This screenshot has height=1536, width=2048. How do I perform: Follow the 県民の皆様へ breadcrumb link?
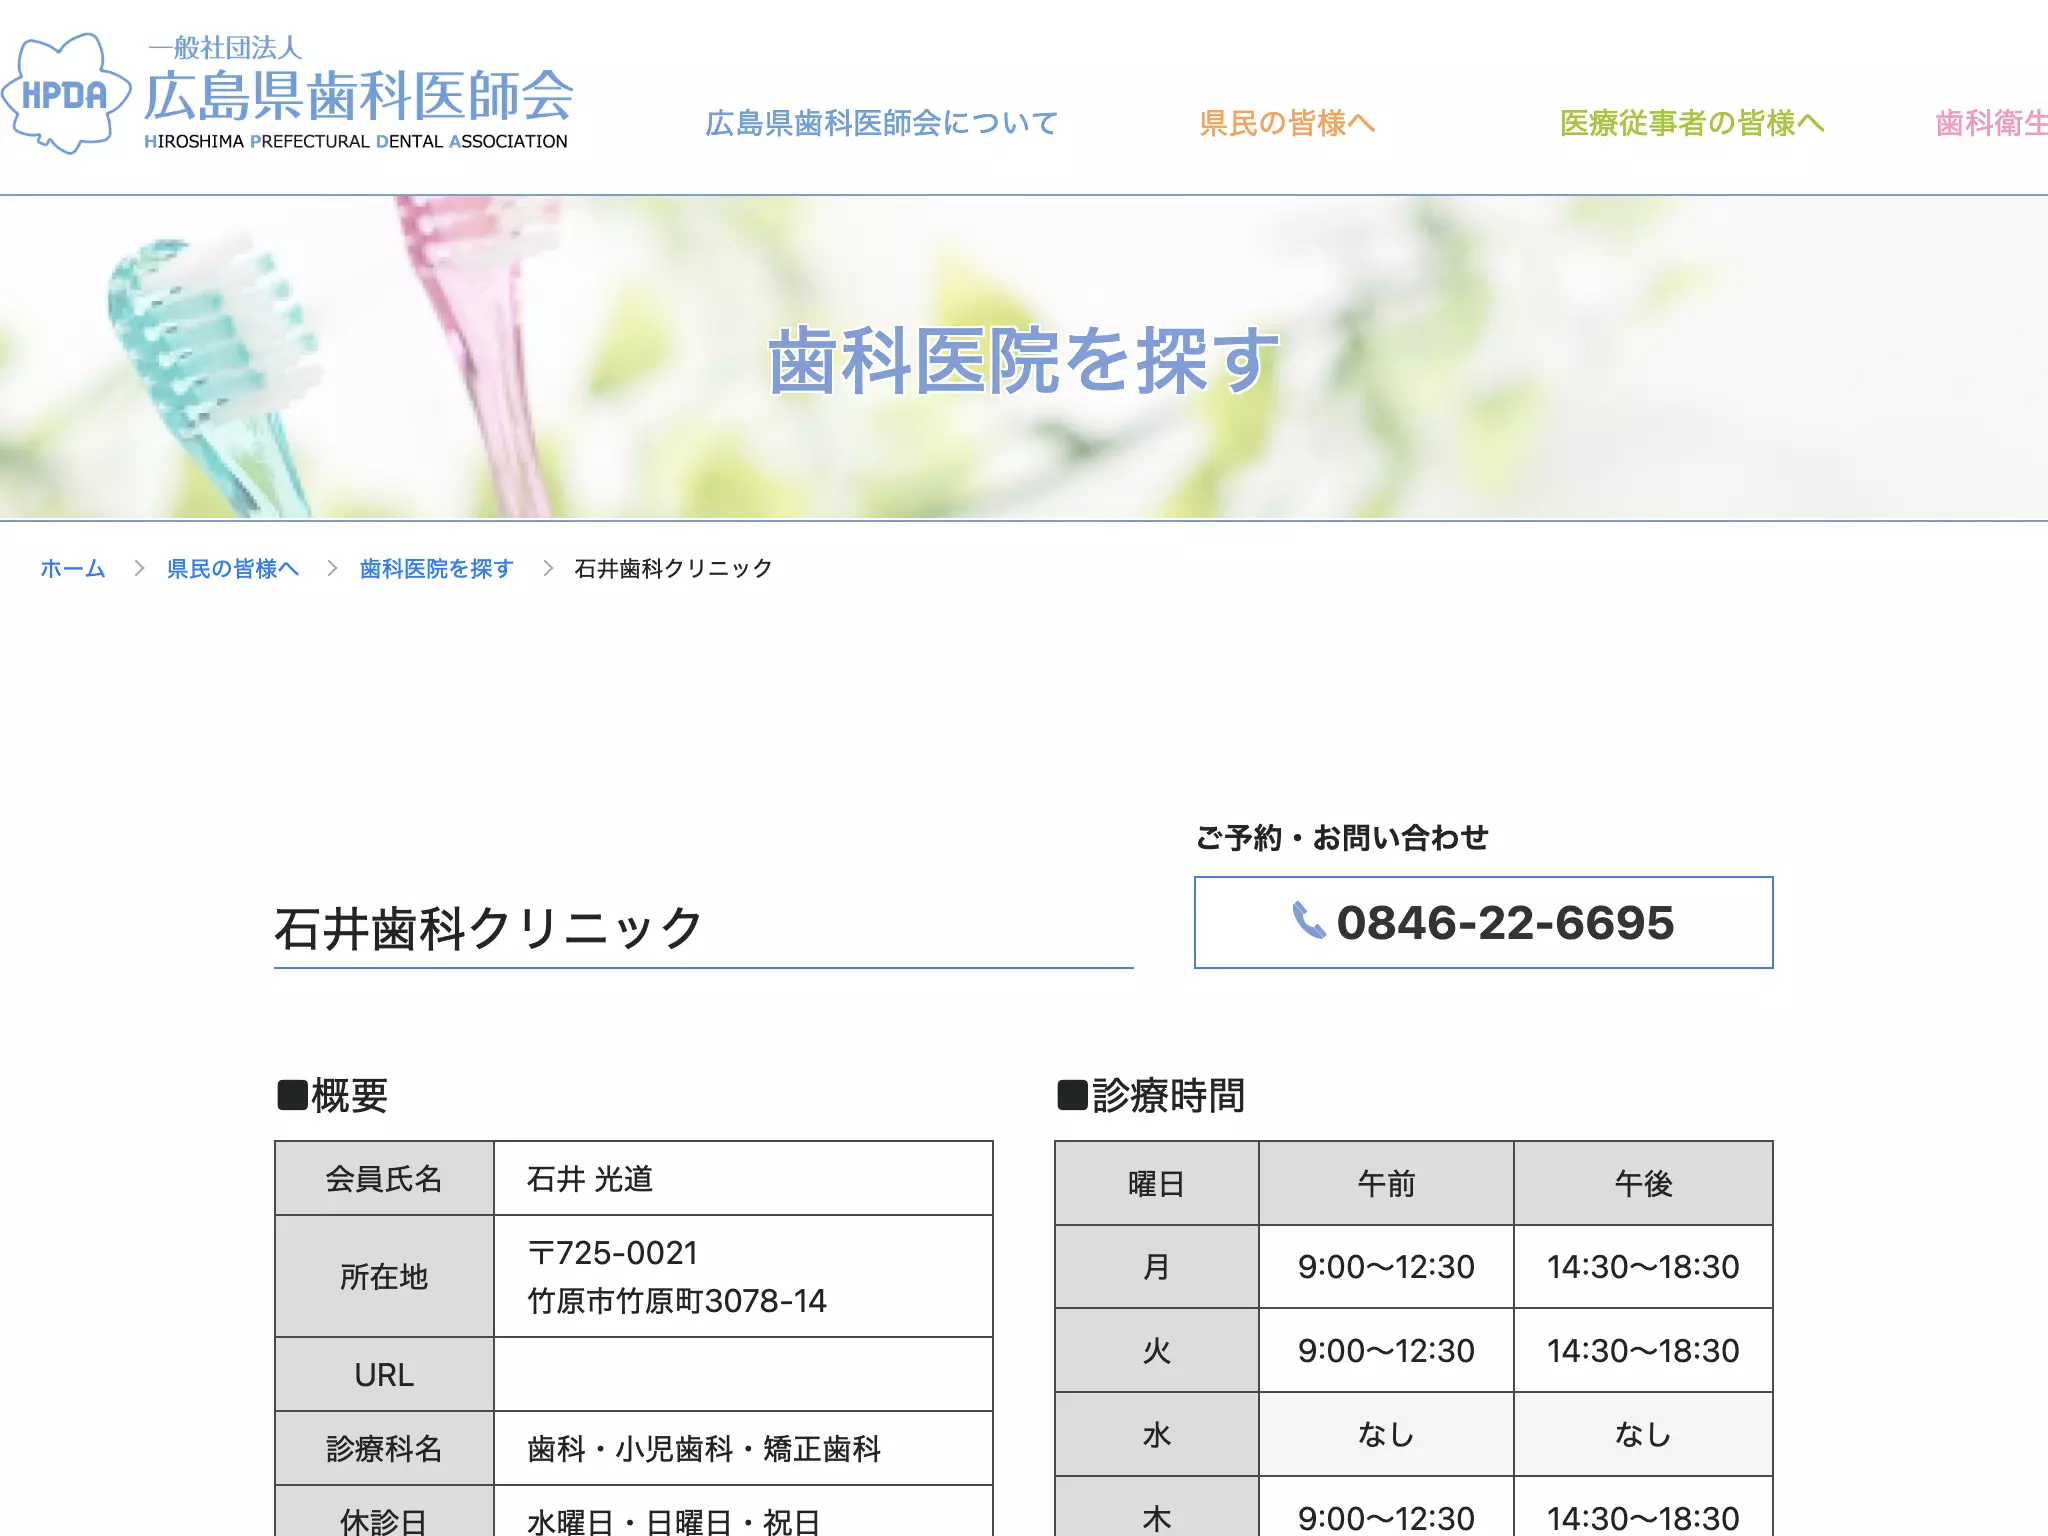[233, 568]
